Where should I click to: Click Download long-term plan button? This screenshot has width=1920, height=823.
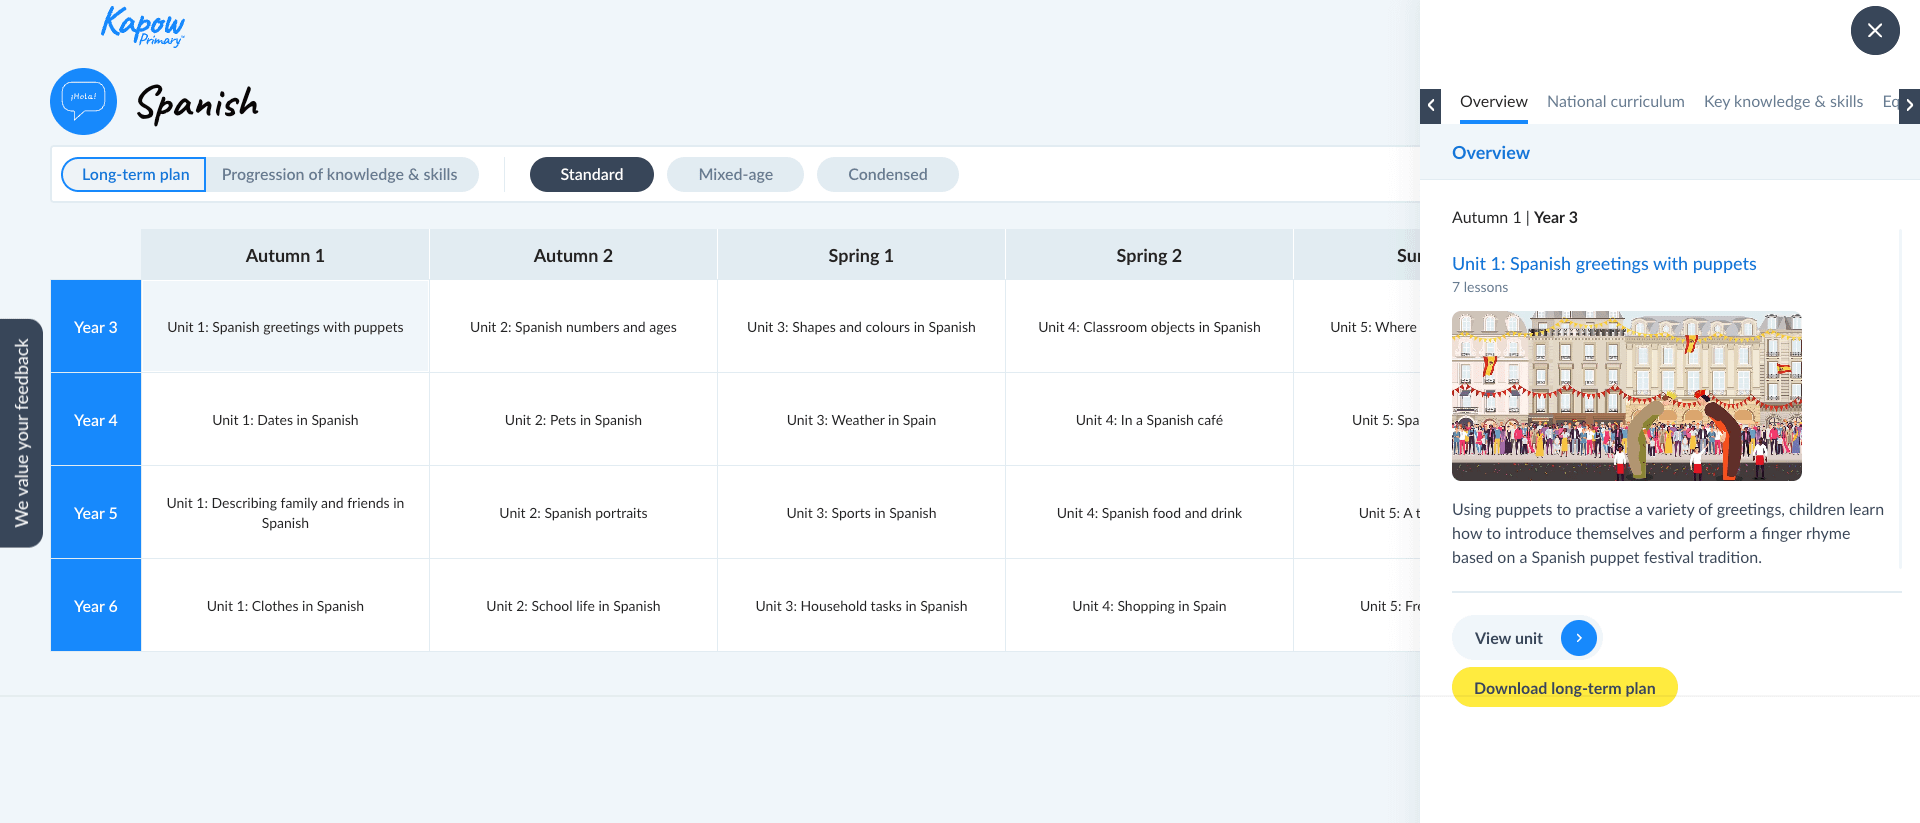tap(1564, 688)
